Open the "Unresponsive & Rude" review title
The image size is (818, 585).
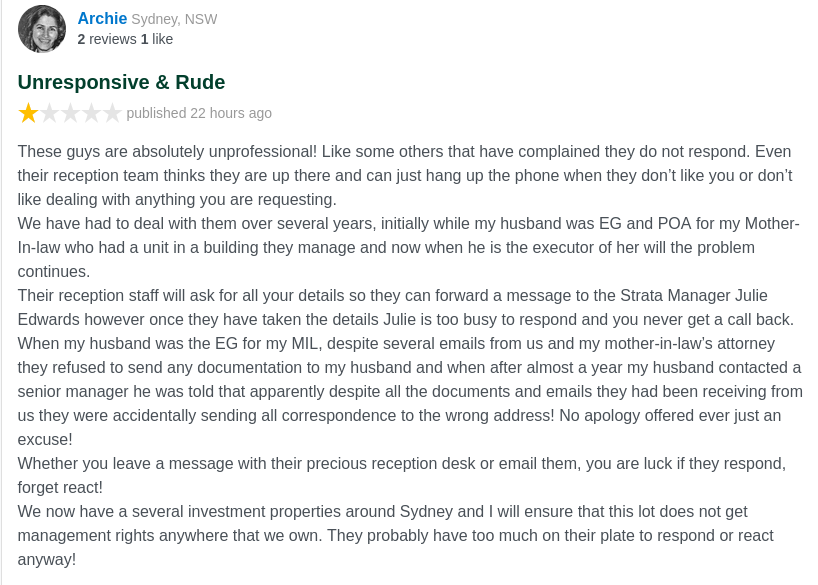121,82
